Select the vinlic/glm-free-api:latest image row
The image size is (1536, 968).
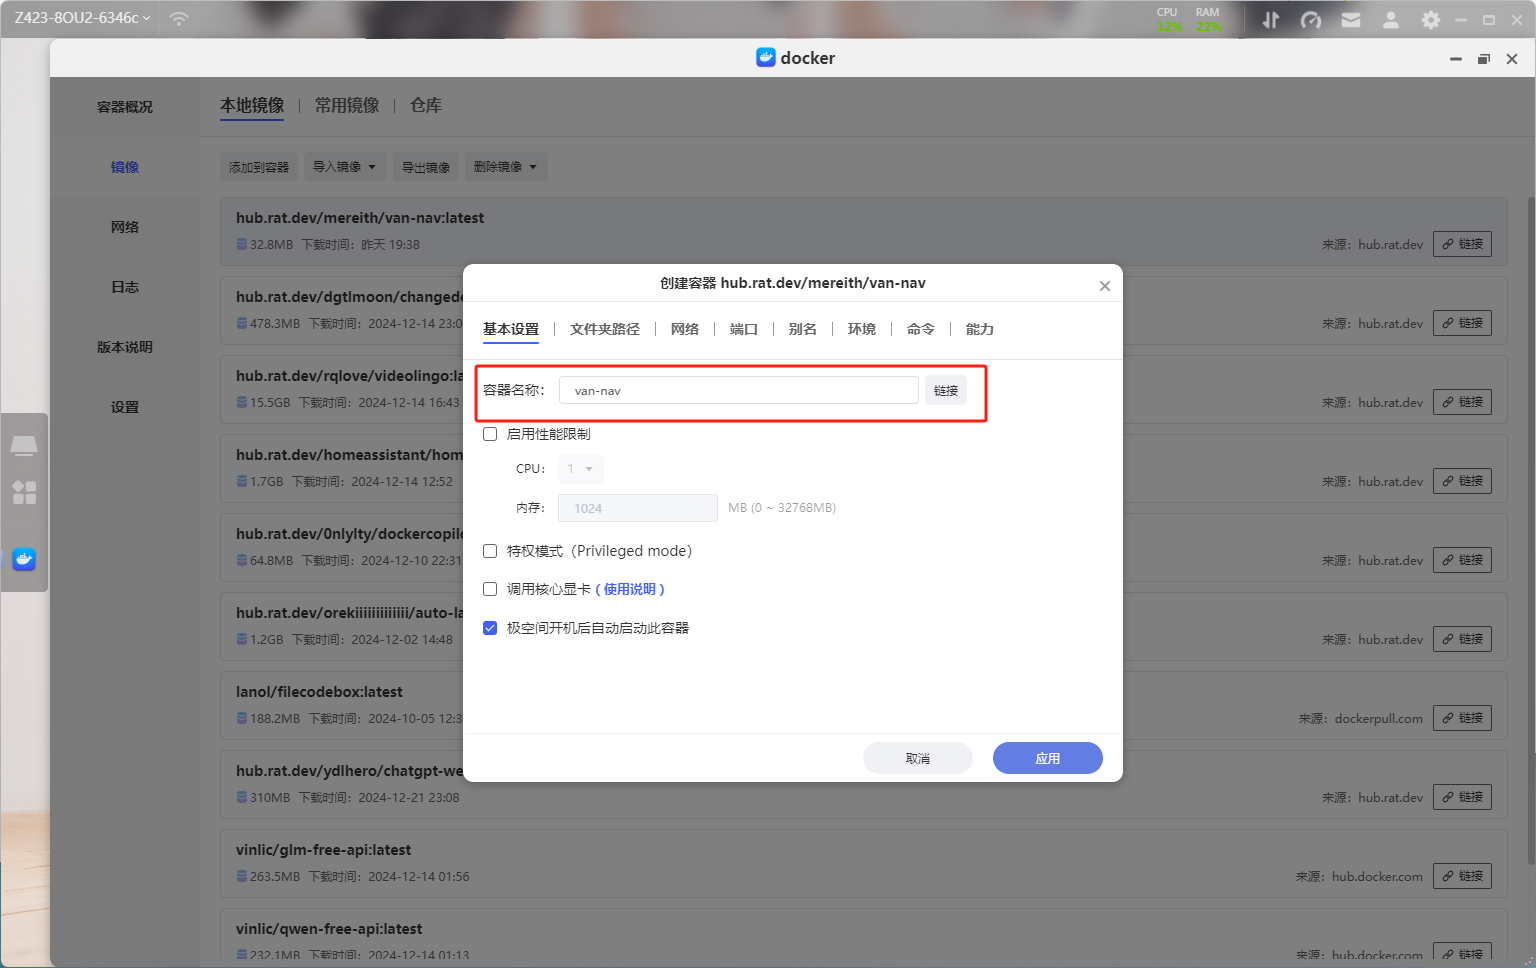click(863, 863)
